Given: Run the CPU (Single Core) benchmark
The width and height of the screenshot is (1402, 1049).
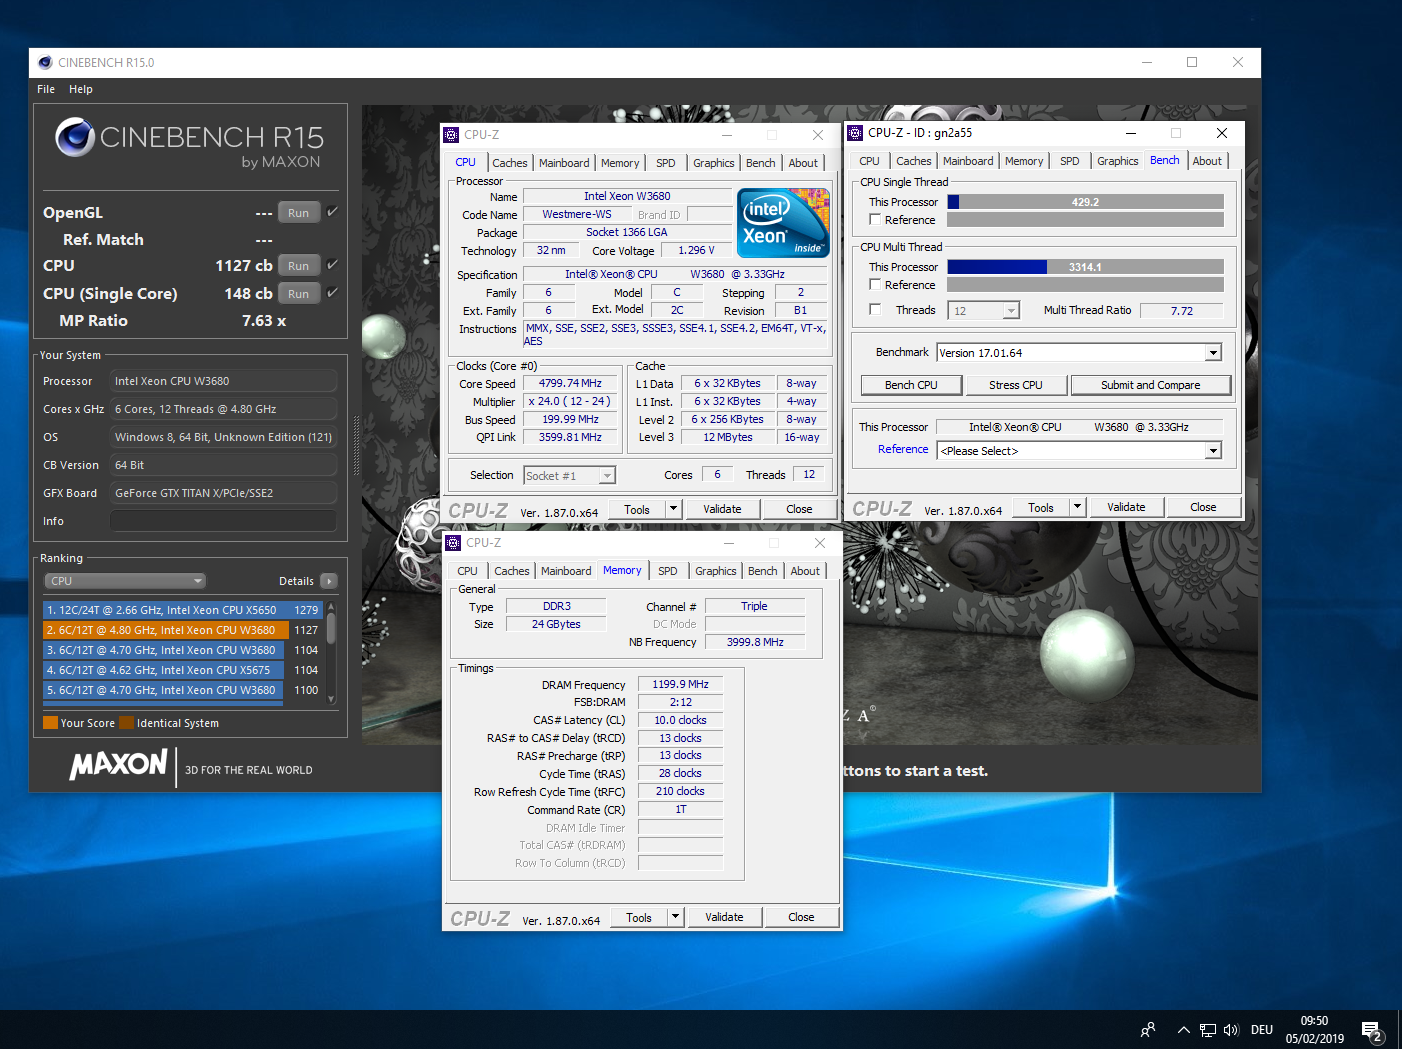Looking at the screenshot, I should (299, 293).
